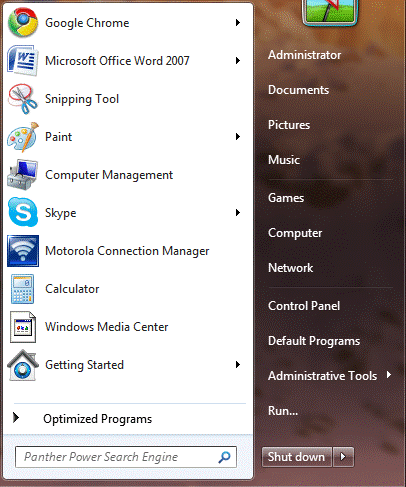
Task: Open the Run... link
Action: coord(283,411)
